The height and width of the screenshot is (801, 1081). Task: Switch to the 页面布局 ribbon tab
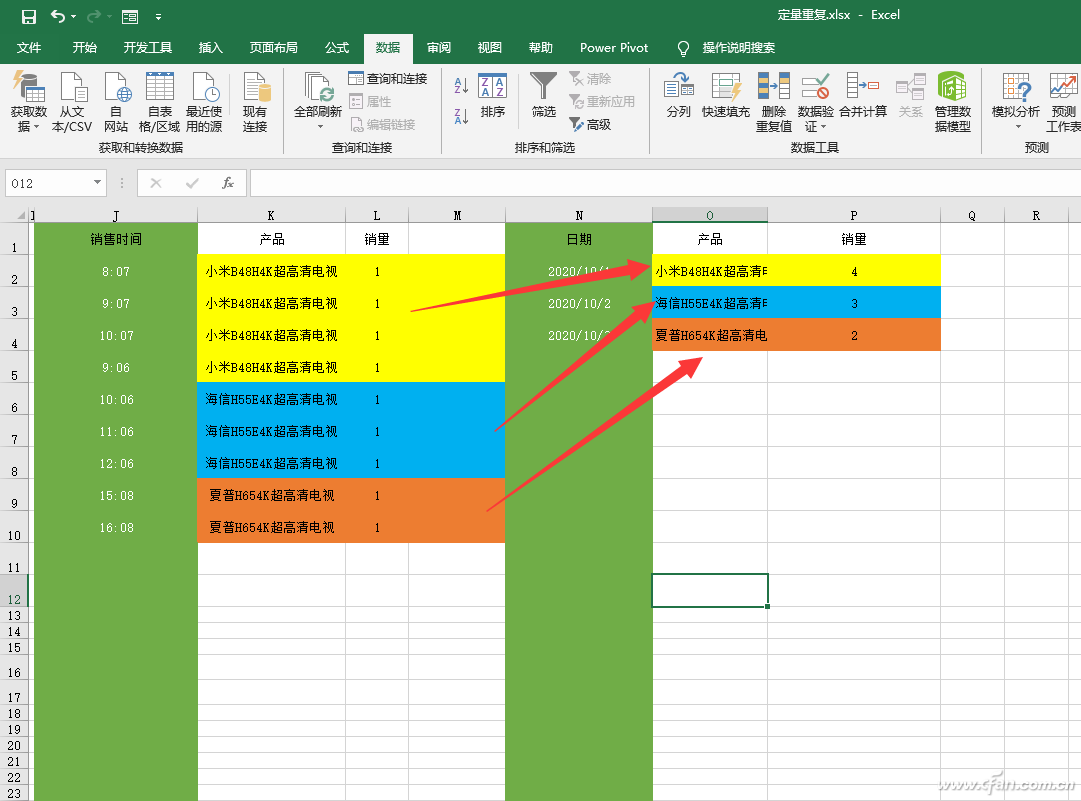274,48
